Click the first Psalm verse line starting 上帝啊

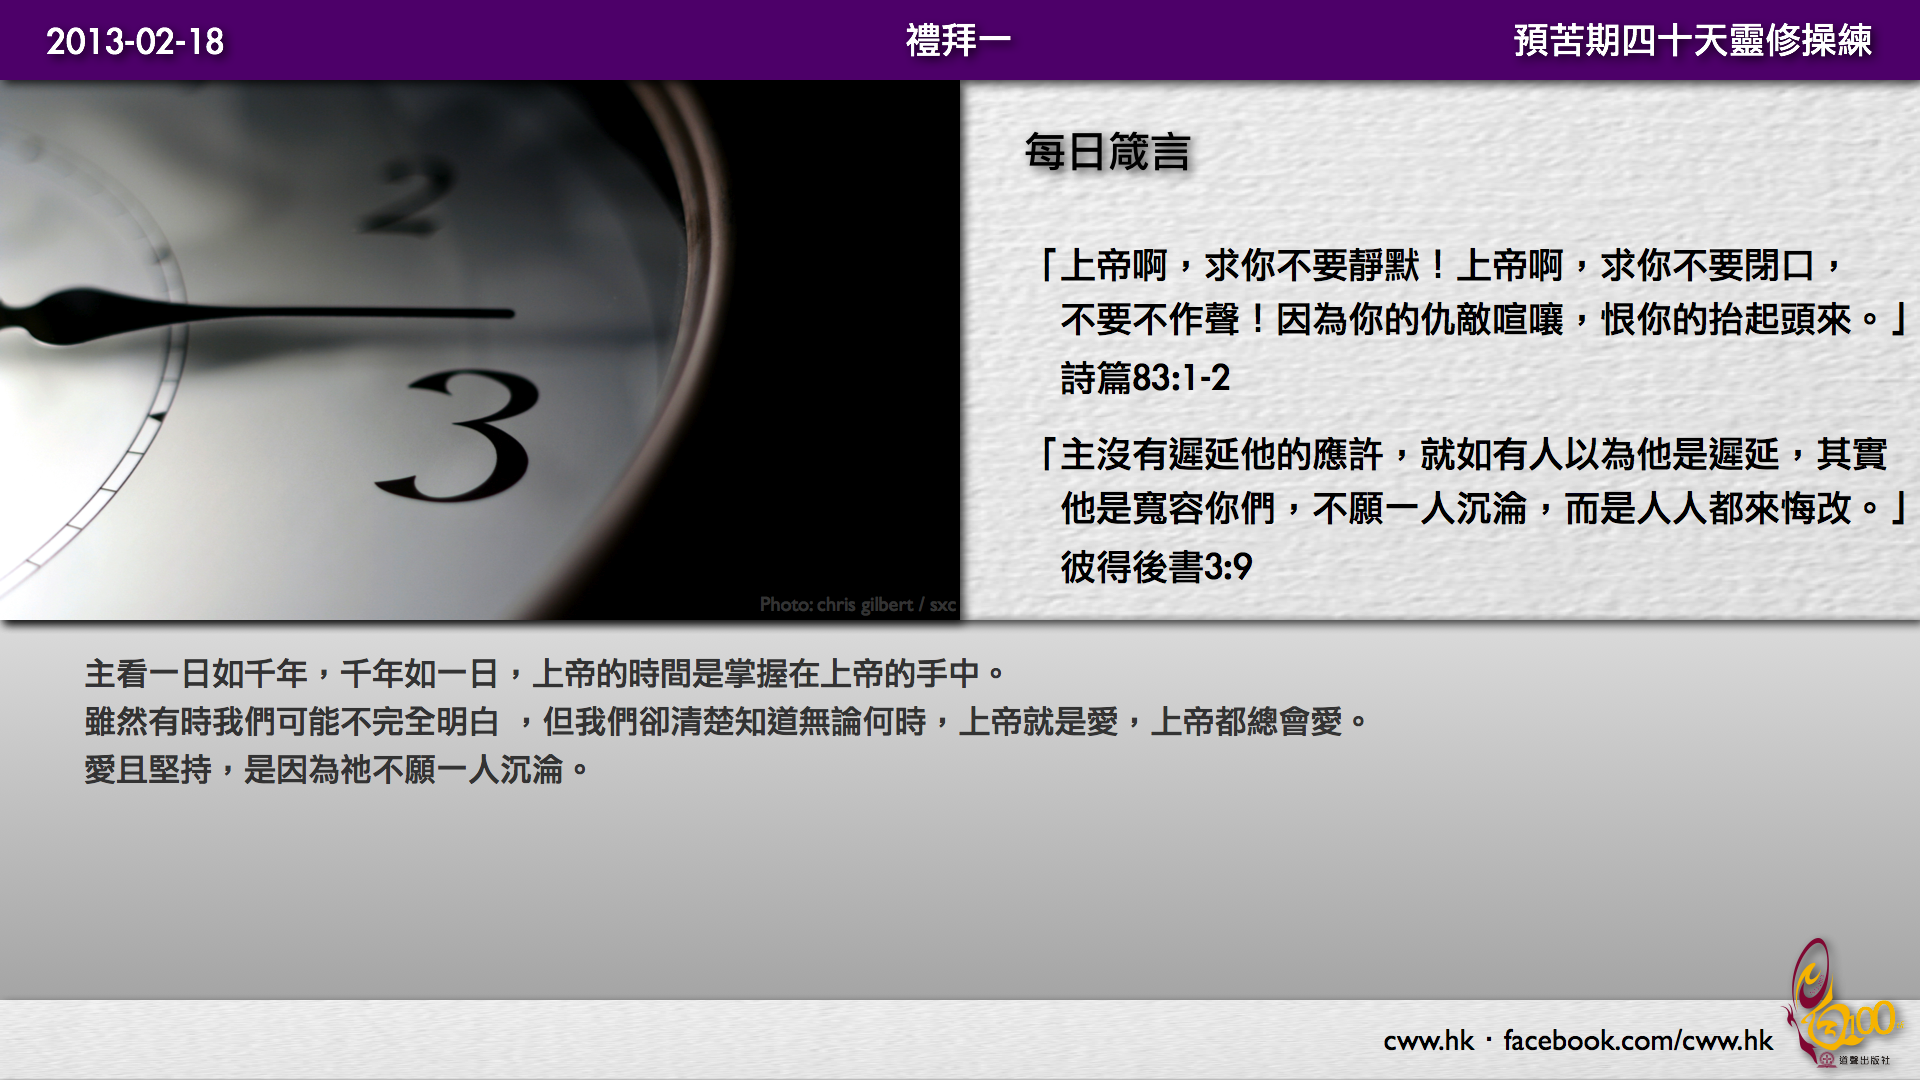pos(1440,266)
